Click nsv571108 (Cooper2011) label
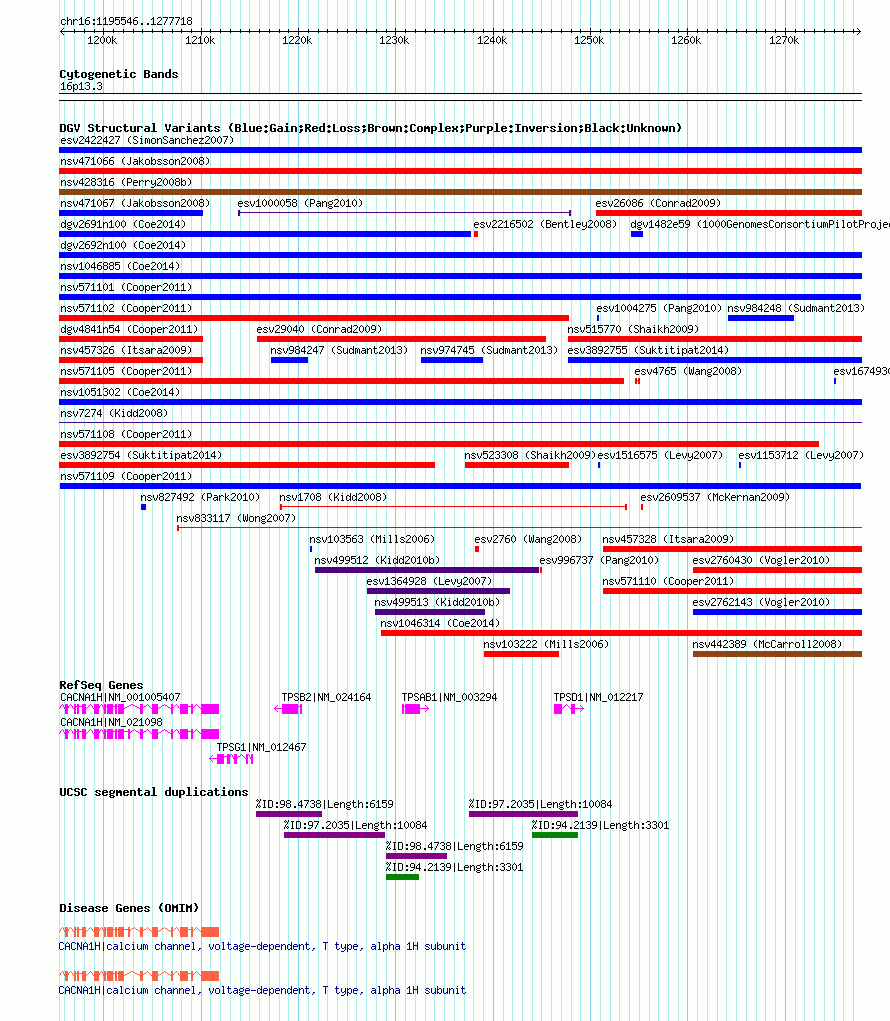 click(x=126, y=434)
